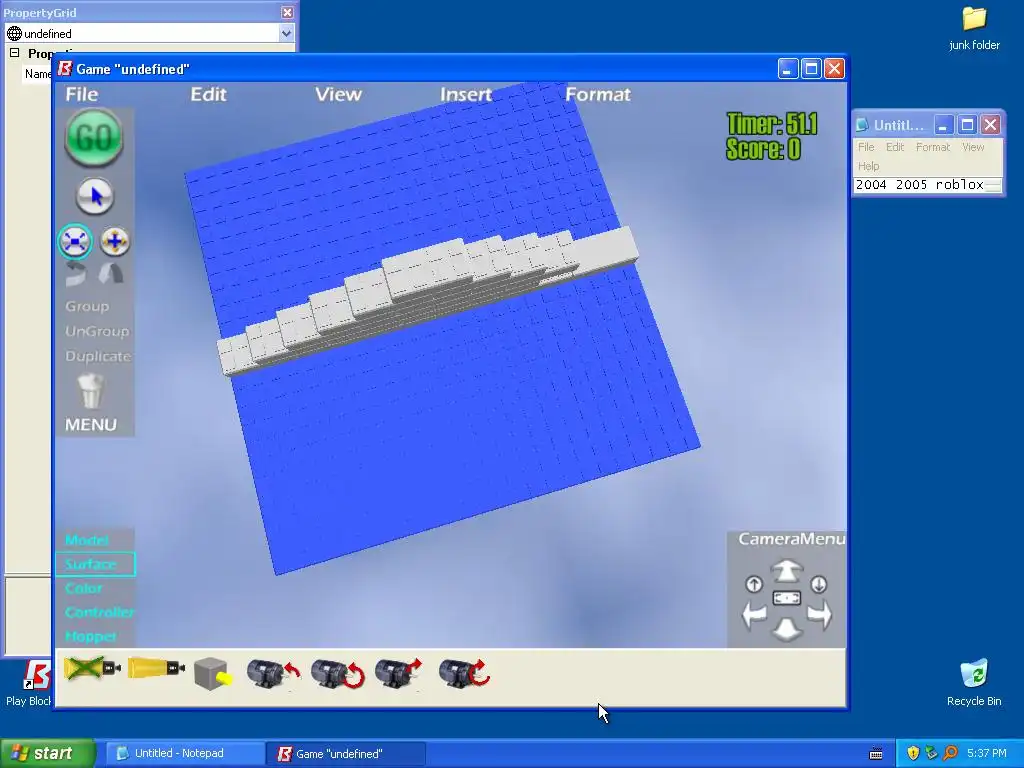Open the Insert menu in the Game window
The height and width of the screenshot is (768, 1024).
[x=466, y=94]
